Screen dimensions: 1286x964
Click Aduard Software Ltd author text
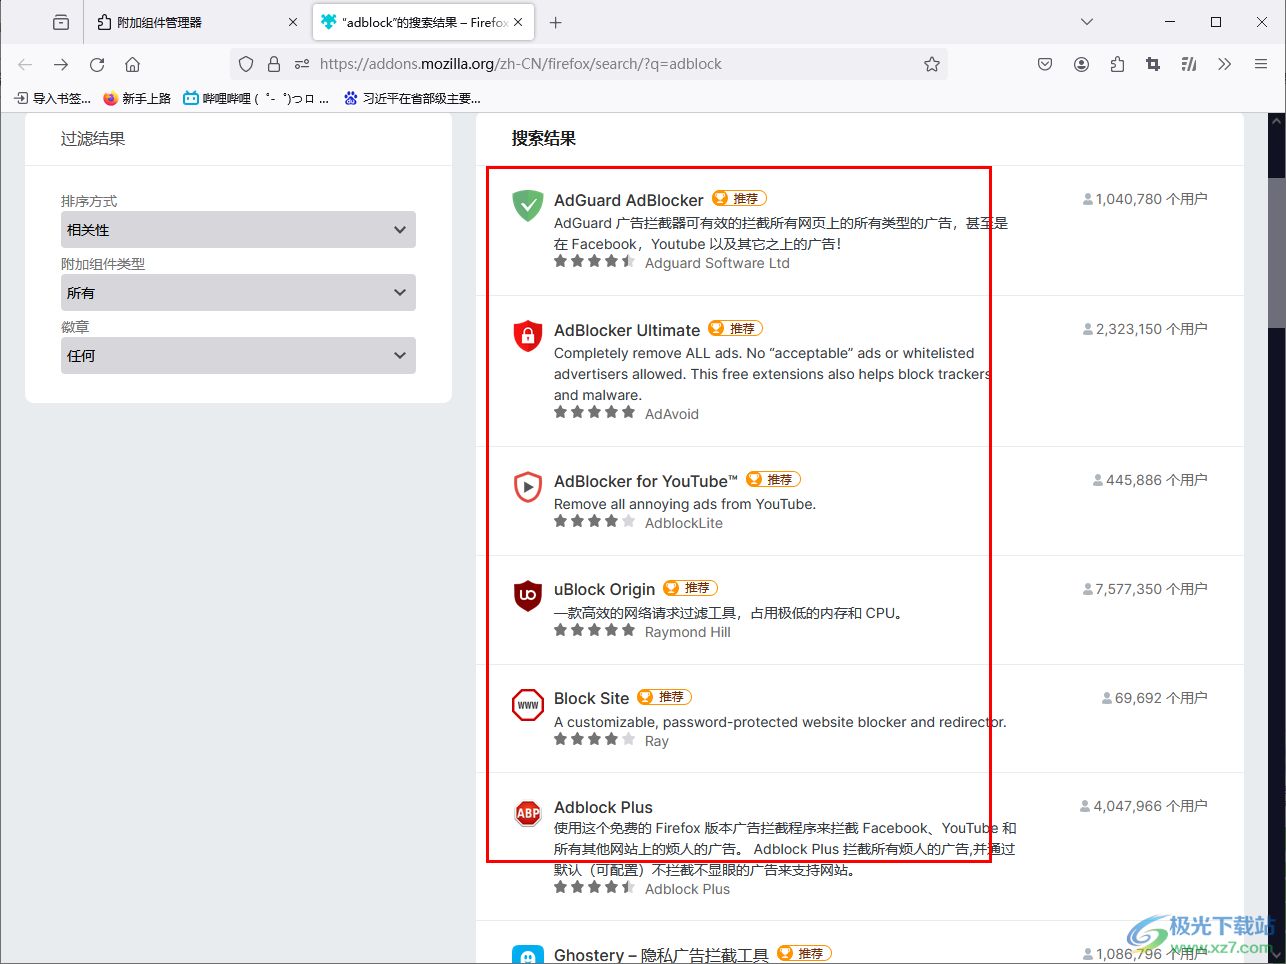coord(717,263)
